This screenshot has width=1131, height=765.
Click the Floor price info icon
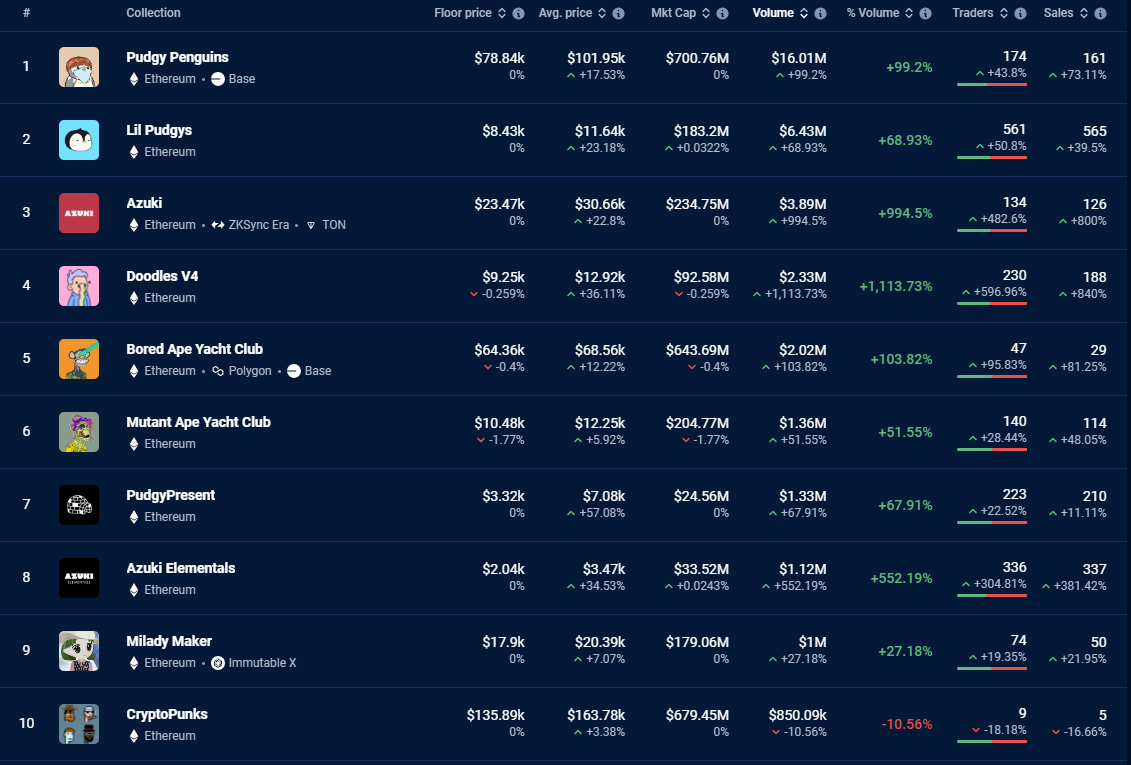click(518, 13)
